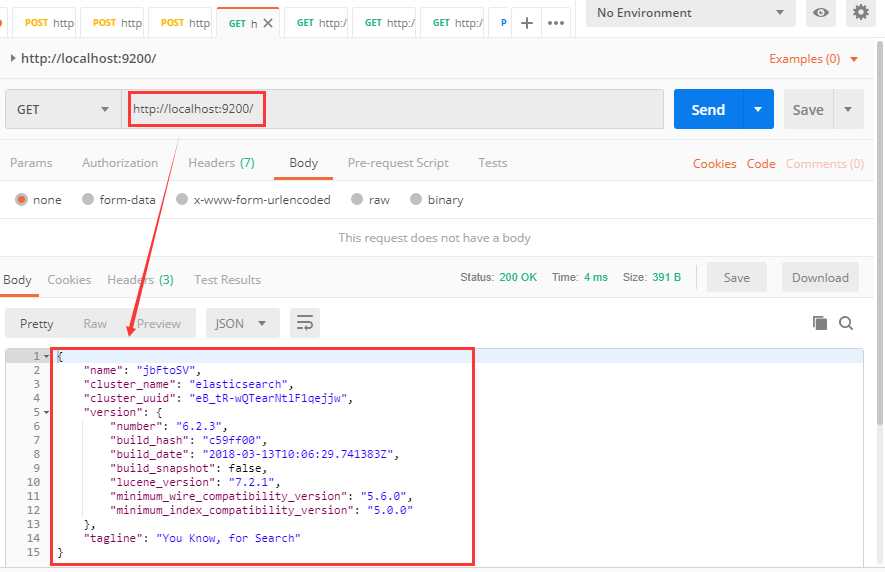Open environment quick look eye icon
The height and width of the screenshot is (572, 885).
pyautogui.click(x=821, y=12)
